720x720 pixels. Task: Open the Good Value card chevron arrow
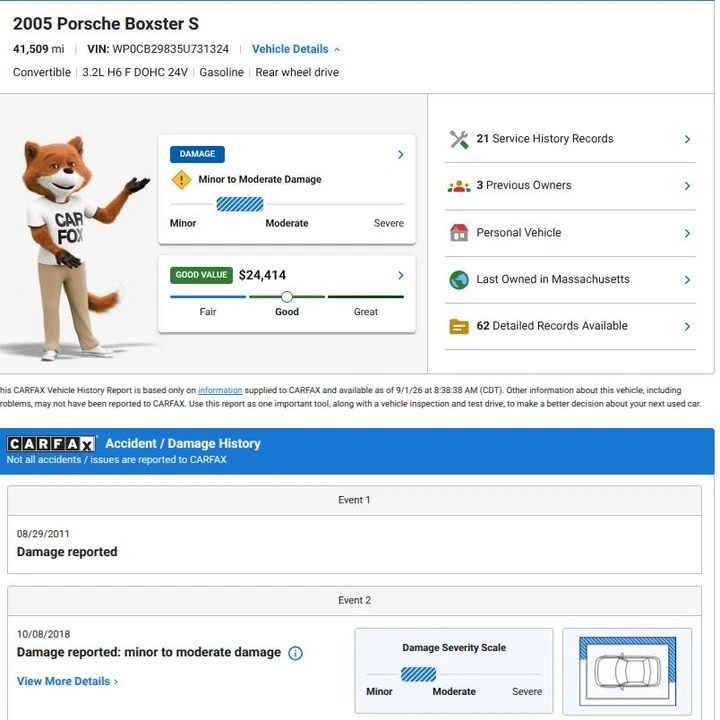coord(401,276)
